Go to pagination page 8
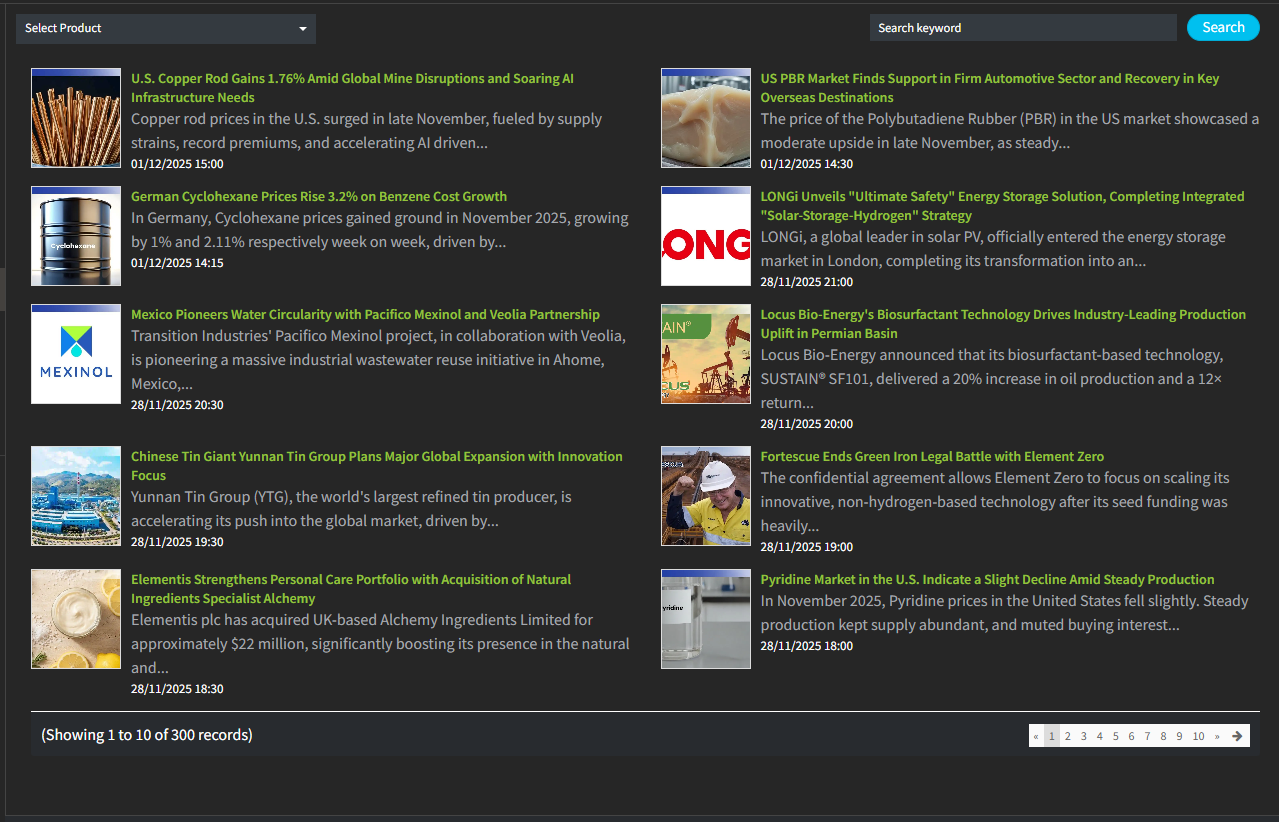Screen dimensions: 1279x822 tap(1163, 736)
